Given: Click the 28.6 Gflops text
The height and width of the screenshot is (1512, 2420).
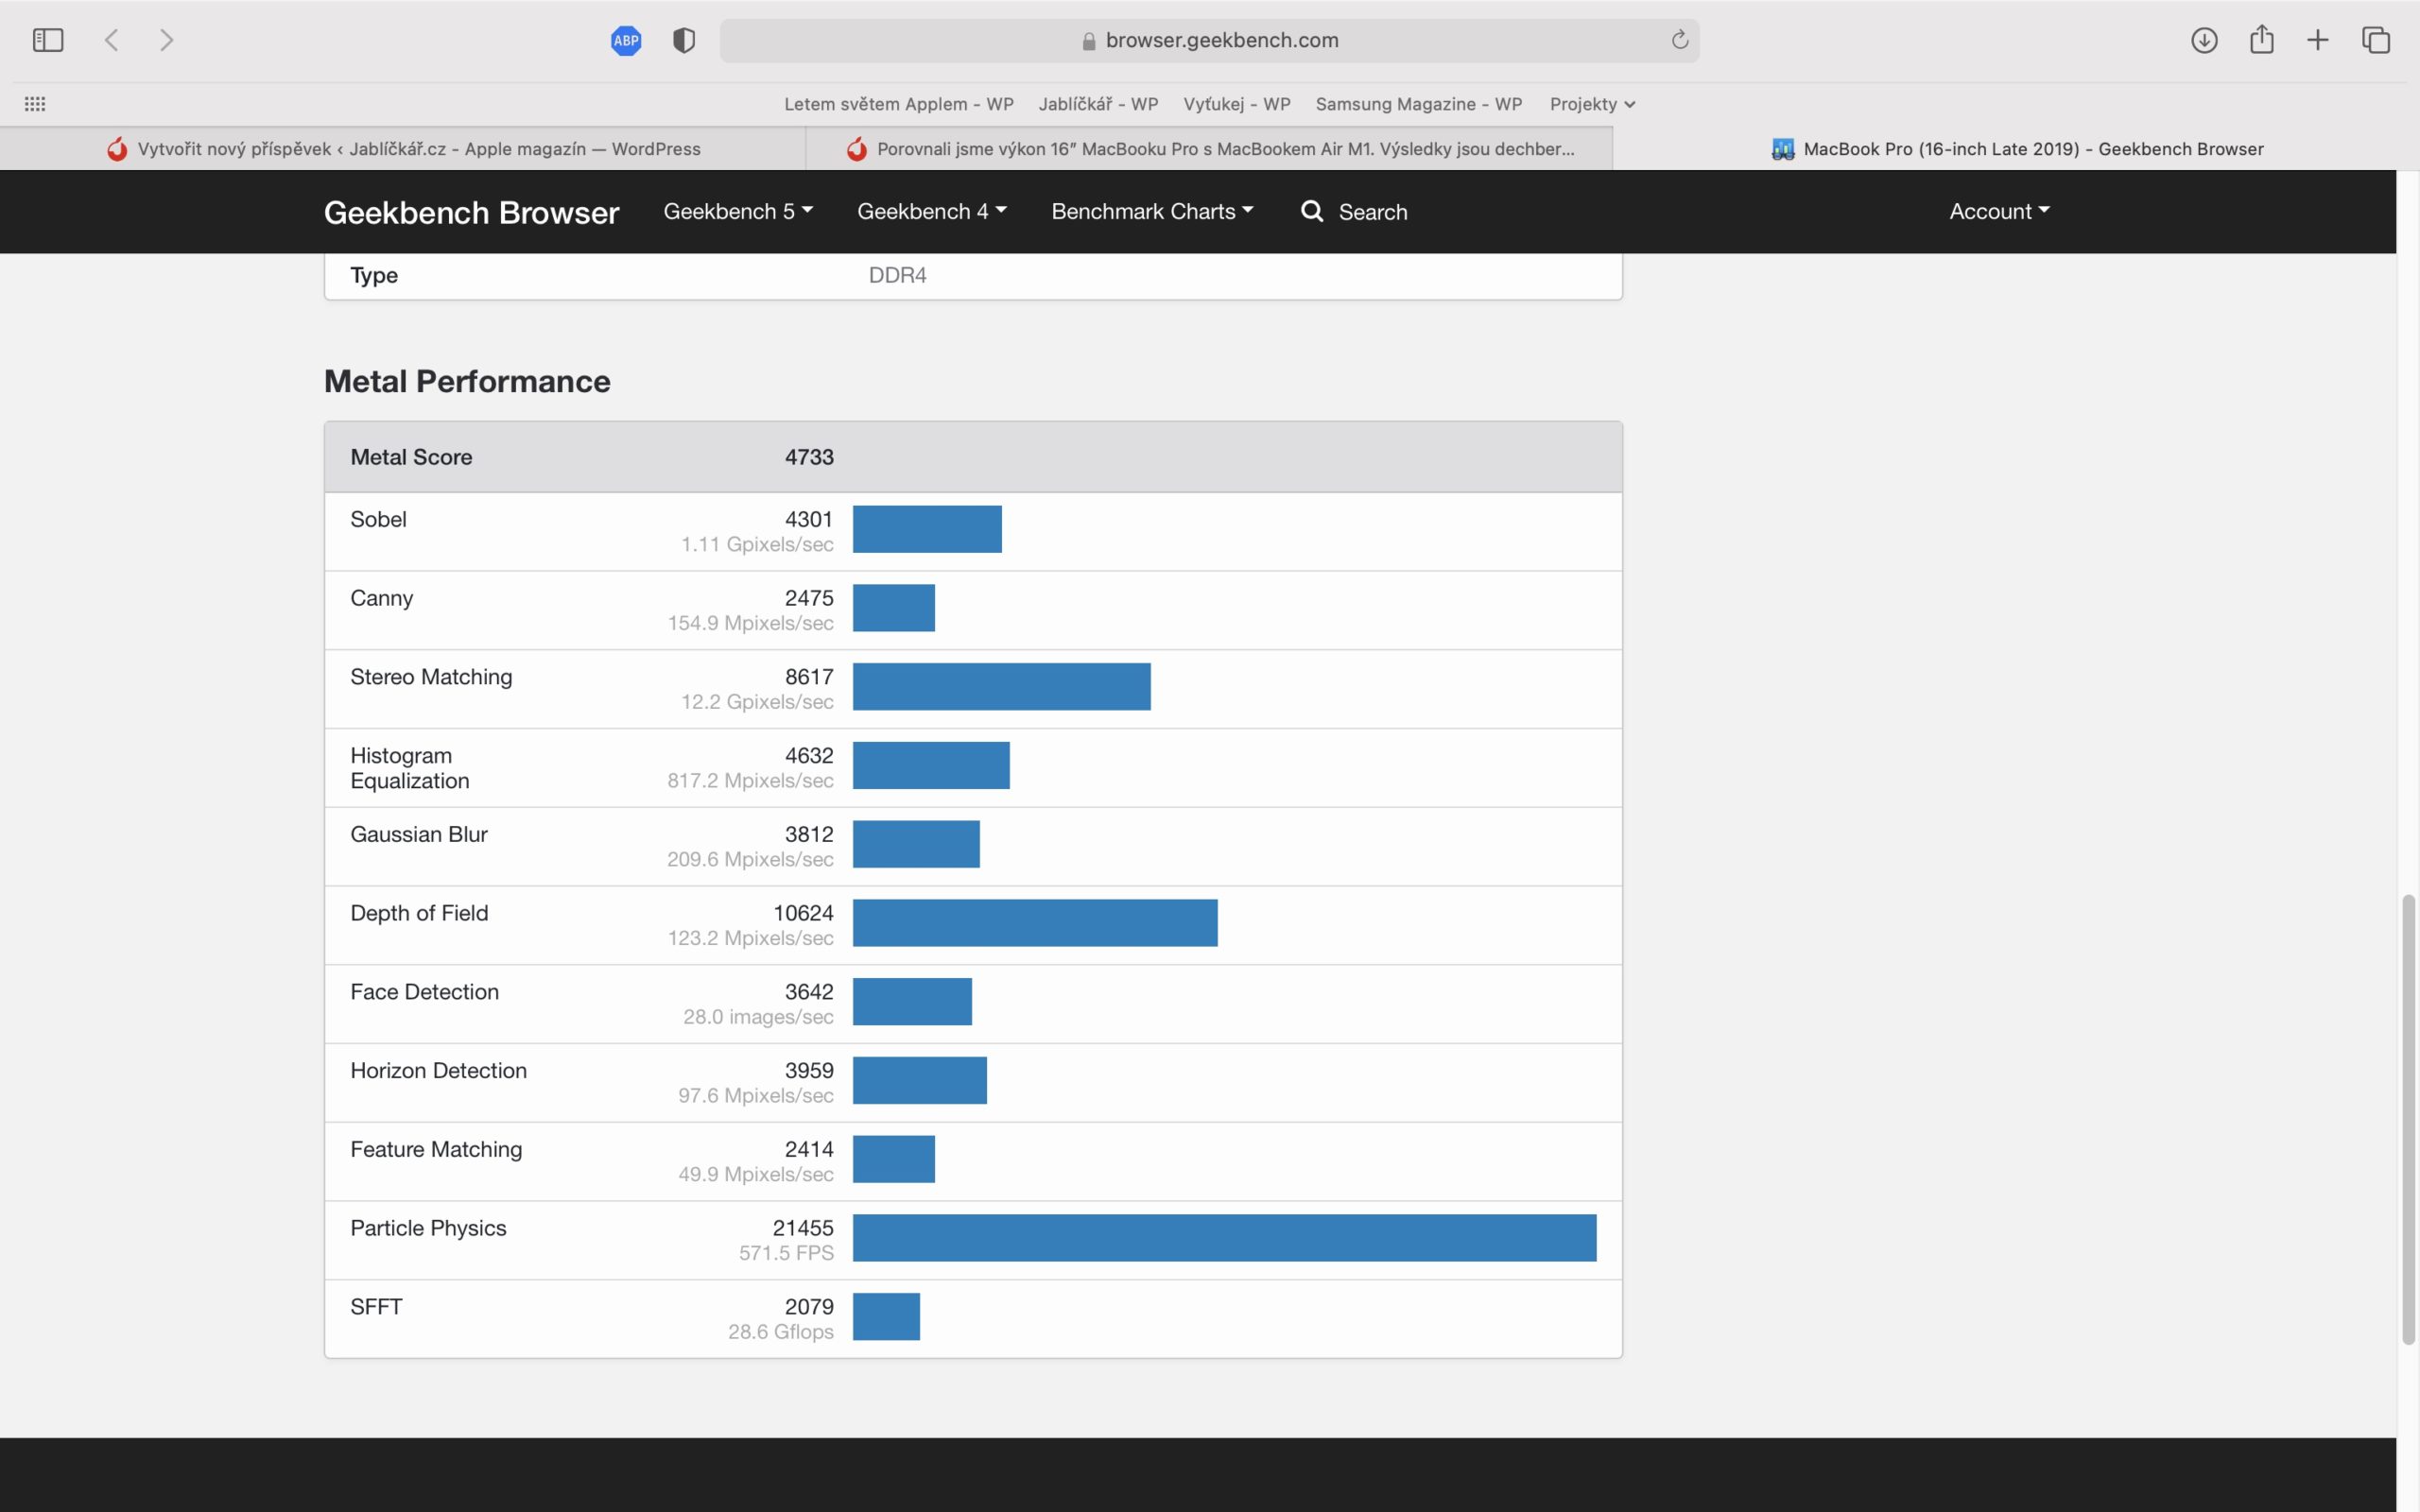Looking at the screenshot, I should (x=780, y=1332).
